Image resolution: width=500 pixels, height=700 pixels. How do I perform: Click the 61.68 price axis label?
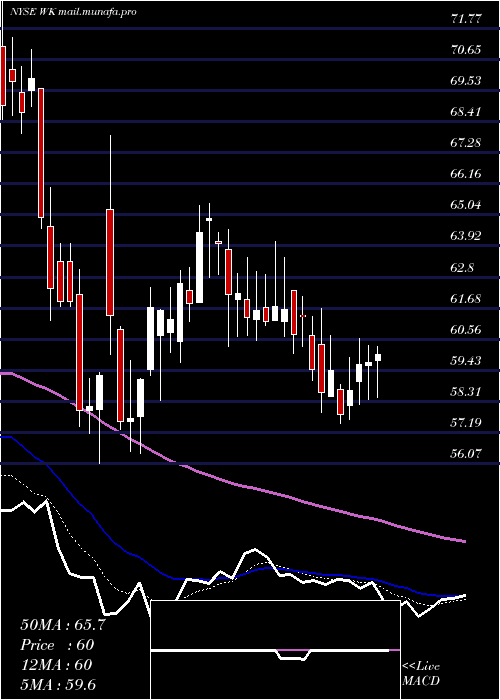tap(466, 299)
